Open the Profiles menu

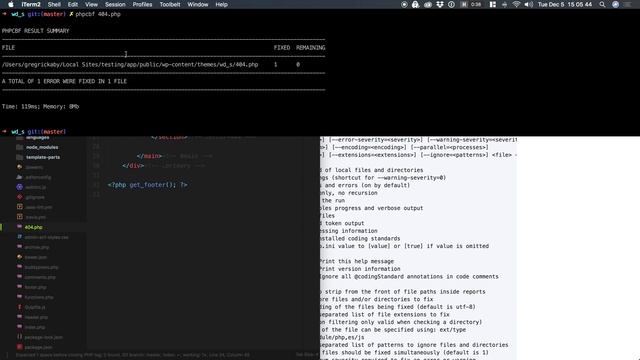(142, 4)
